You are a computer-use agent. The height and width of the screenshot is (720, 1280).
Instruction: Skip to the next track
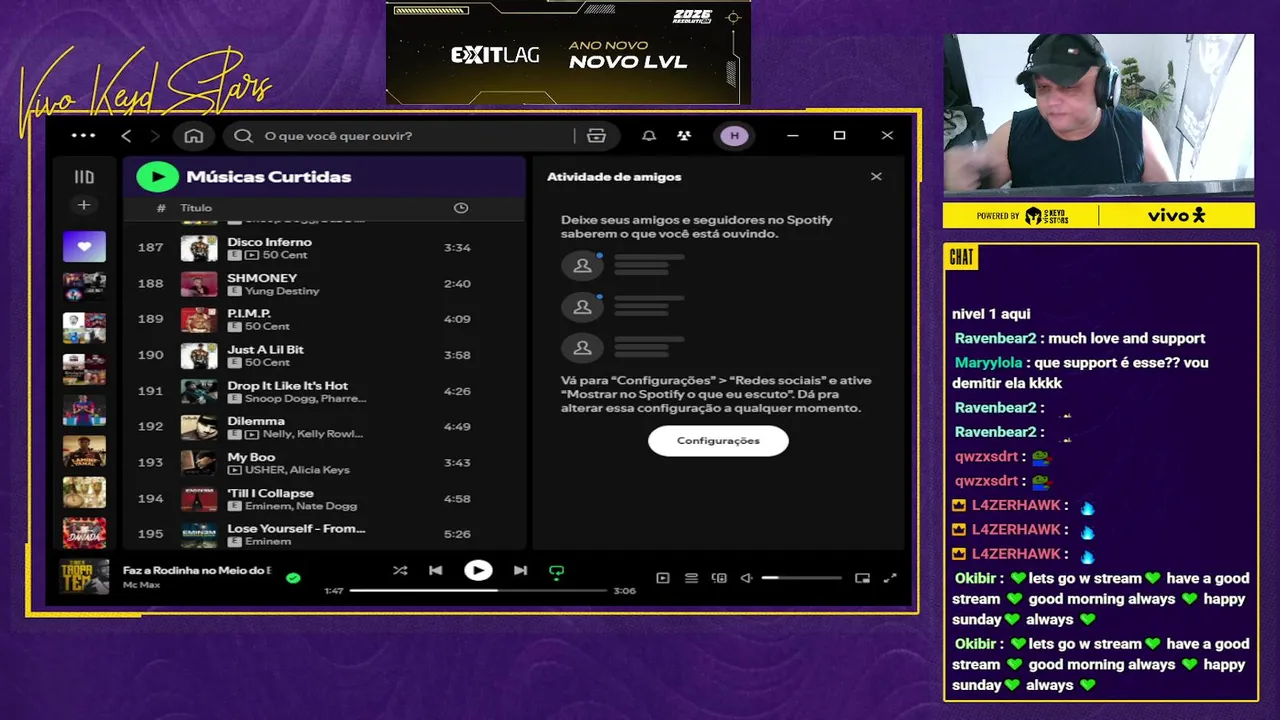tap(520, 571)
